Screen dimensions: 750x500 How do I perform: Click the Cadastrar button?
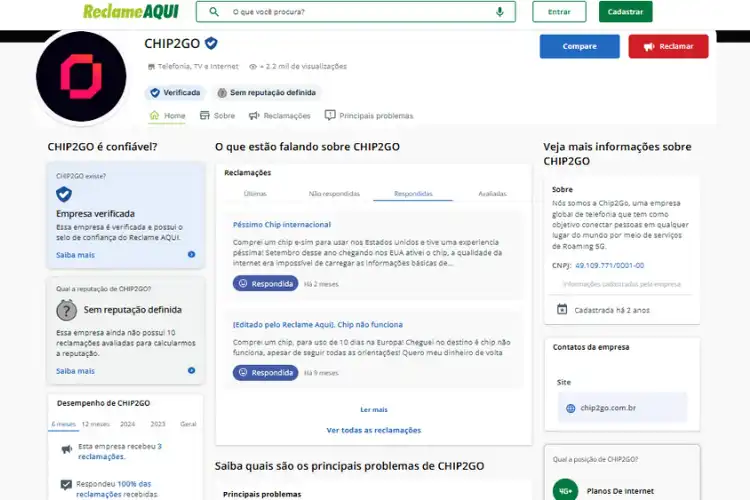[x=625, y=11]
